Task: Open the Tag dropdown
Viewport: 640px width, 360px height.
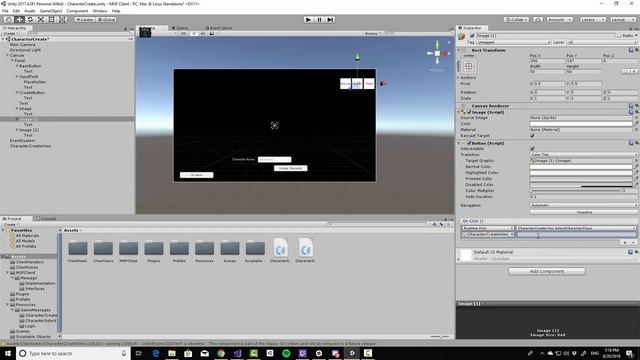Action: 513,42
